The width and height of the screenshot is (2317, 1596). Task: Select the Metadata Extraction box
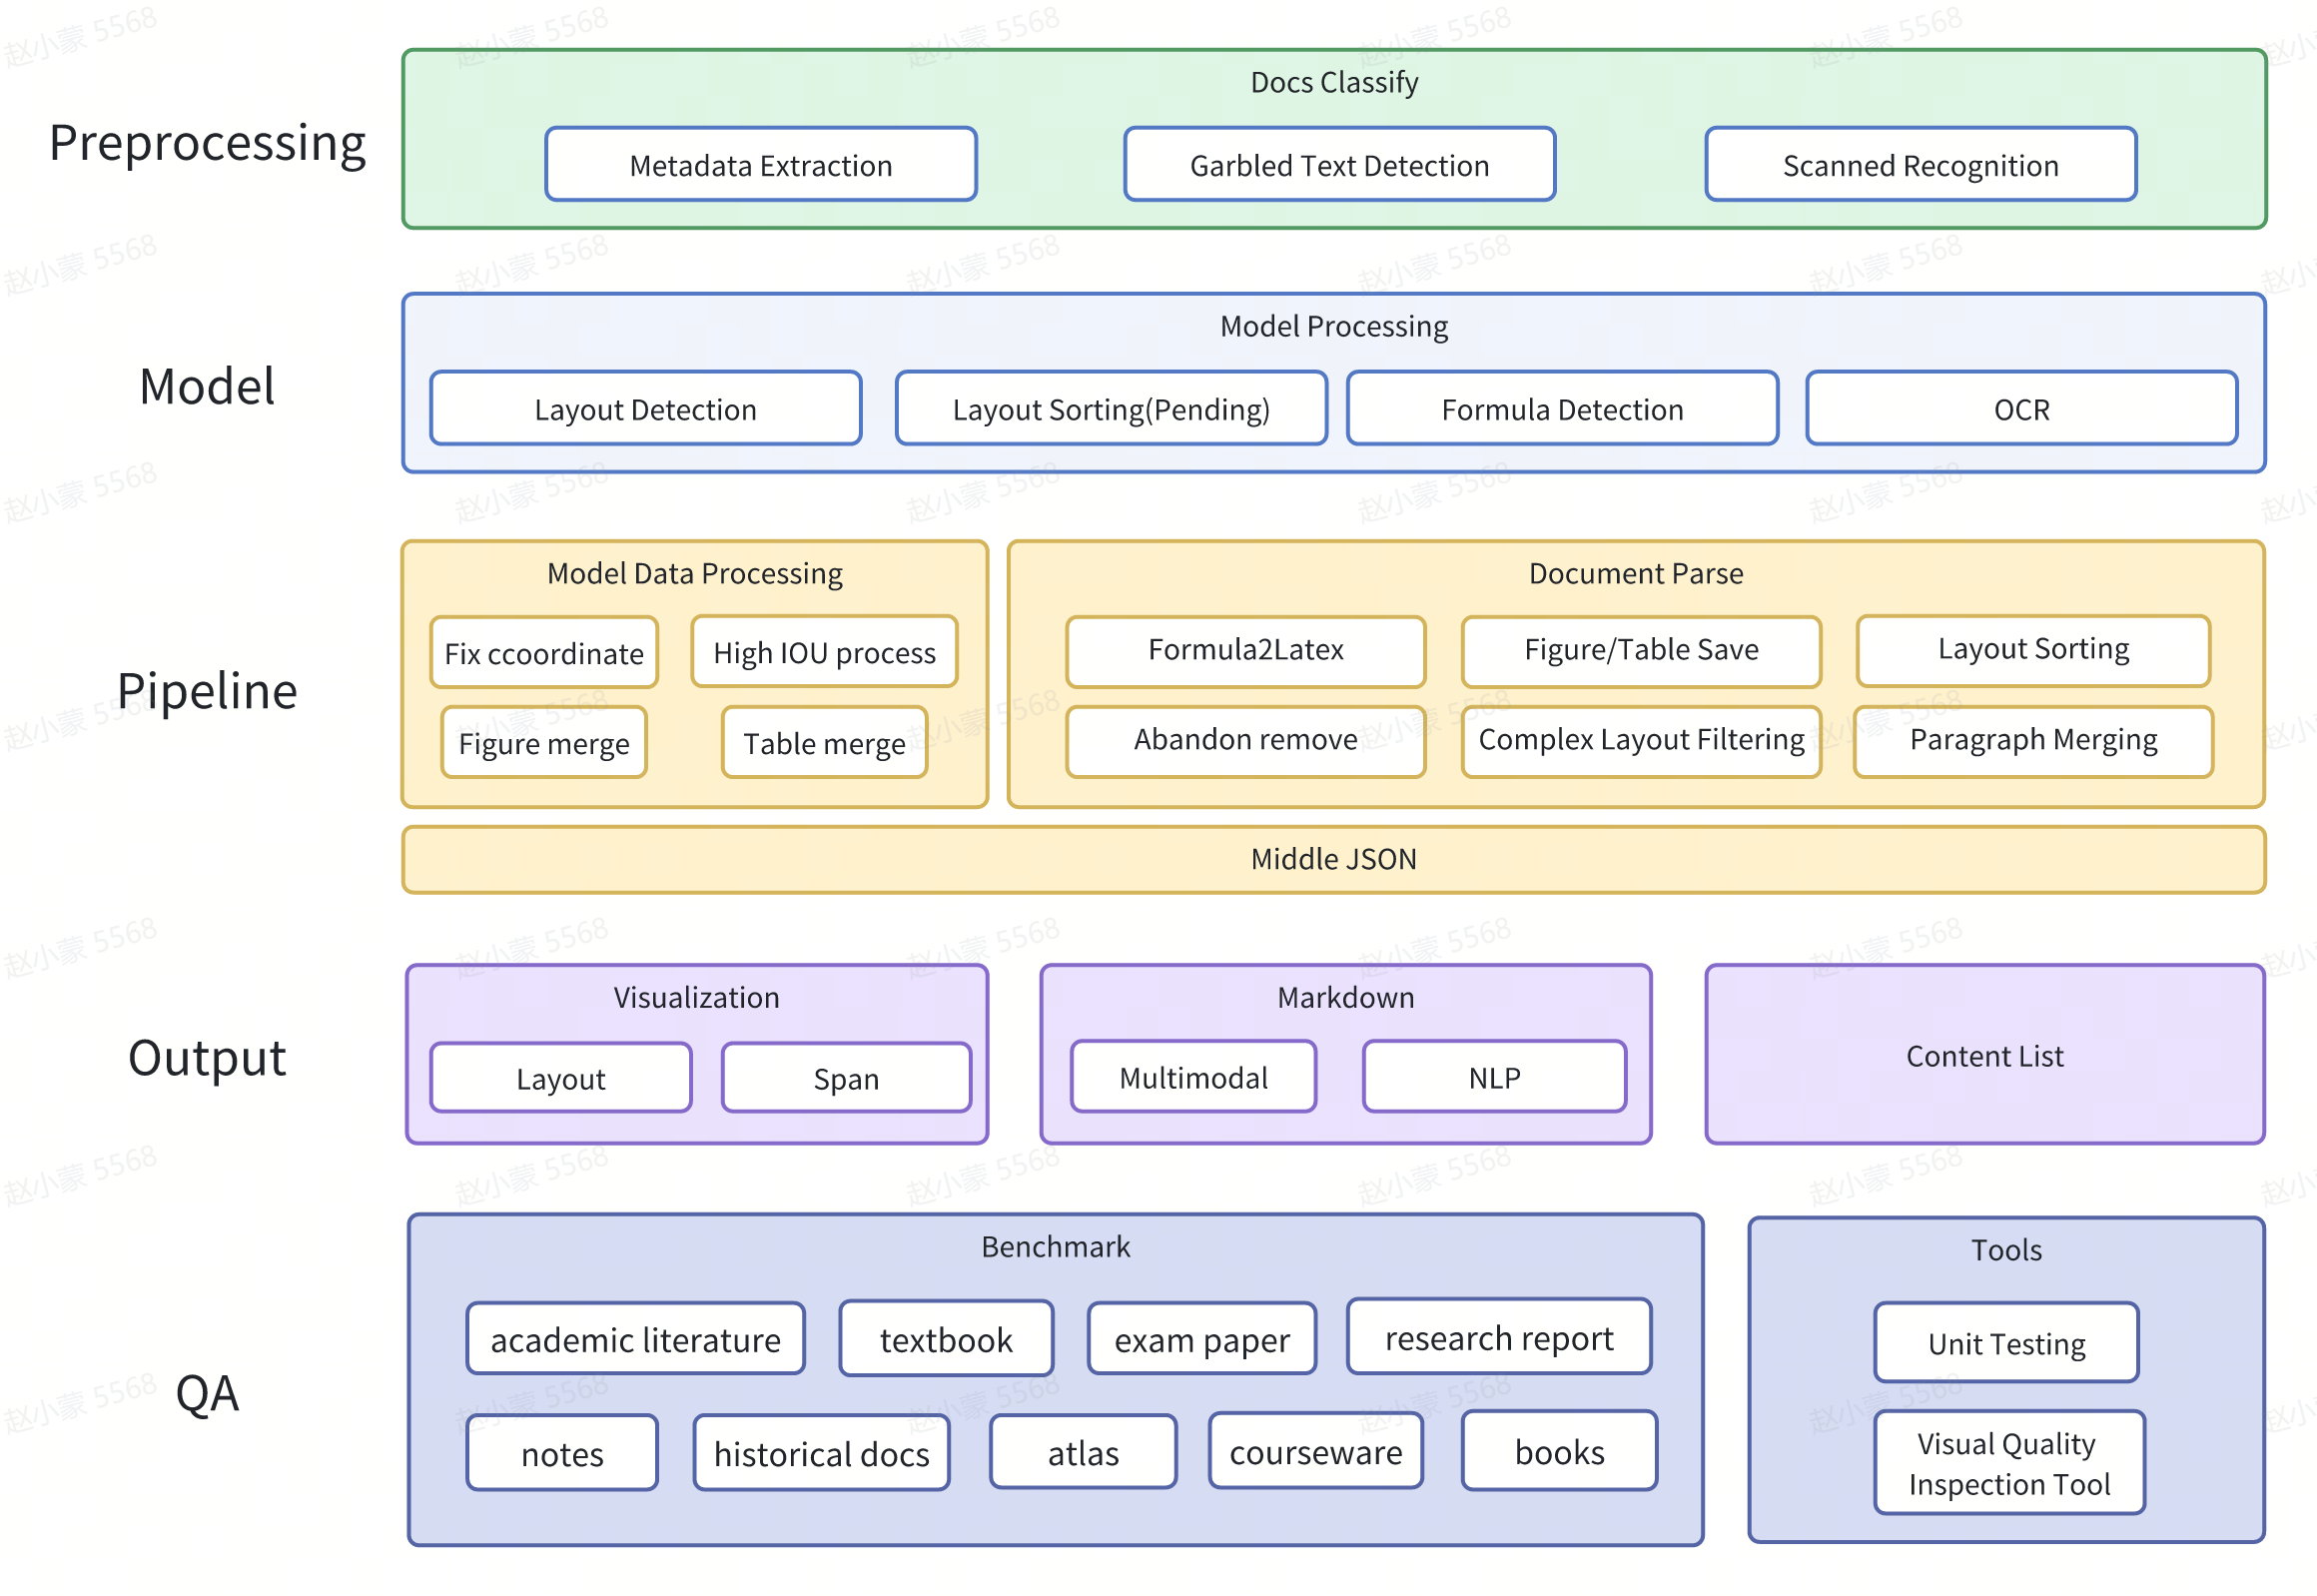(x=760, y=165)
